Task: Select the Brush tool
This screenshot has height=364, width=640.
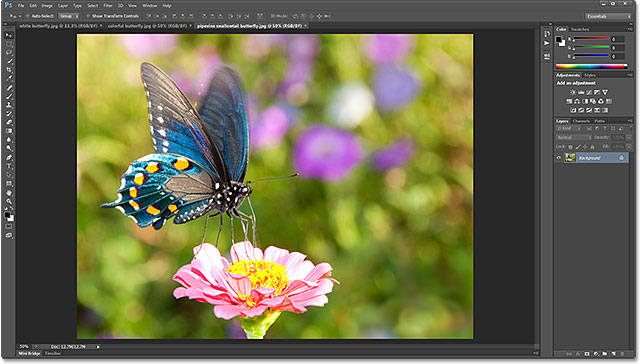Action: coord(9,96)
